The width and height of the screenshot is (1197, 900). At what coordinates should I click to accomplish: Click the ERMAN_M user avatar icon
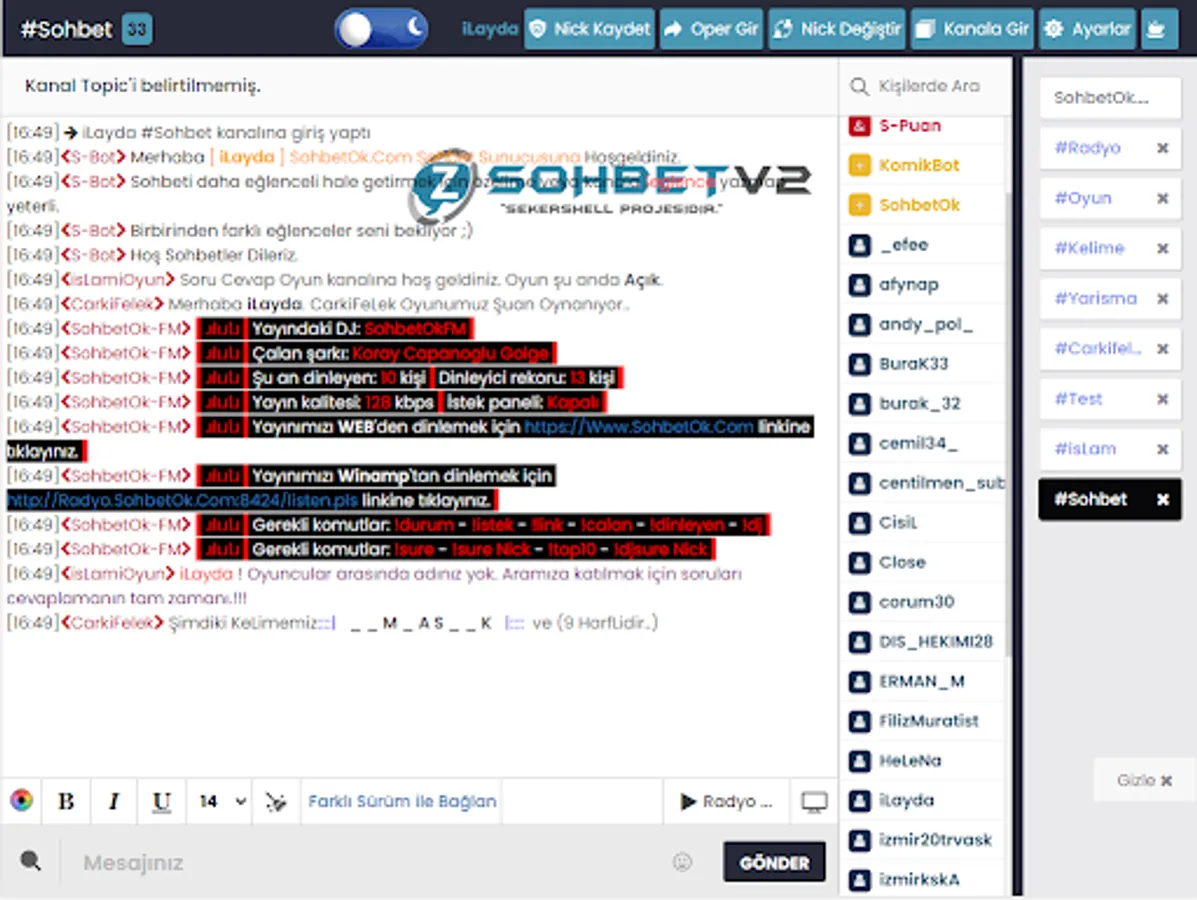(x=860, y=682)
